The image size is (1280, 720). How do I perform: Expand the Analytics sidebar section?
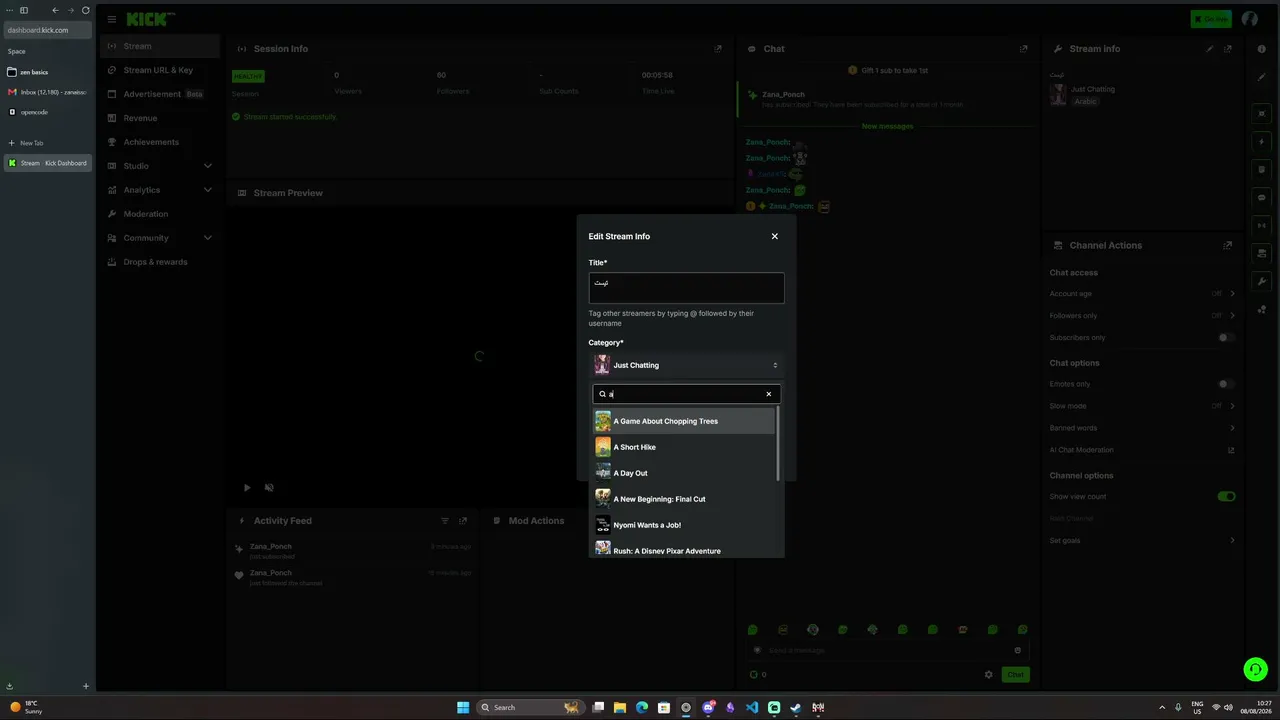click(160, 190)
